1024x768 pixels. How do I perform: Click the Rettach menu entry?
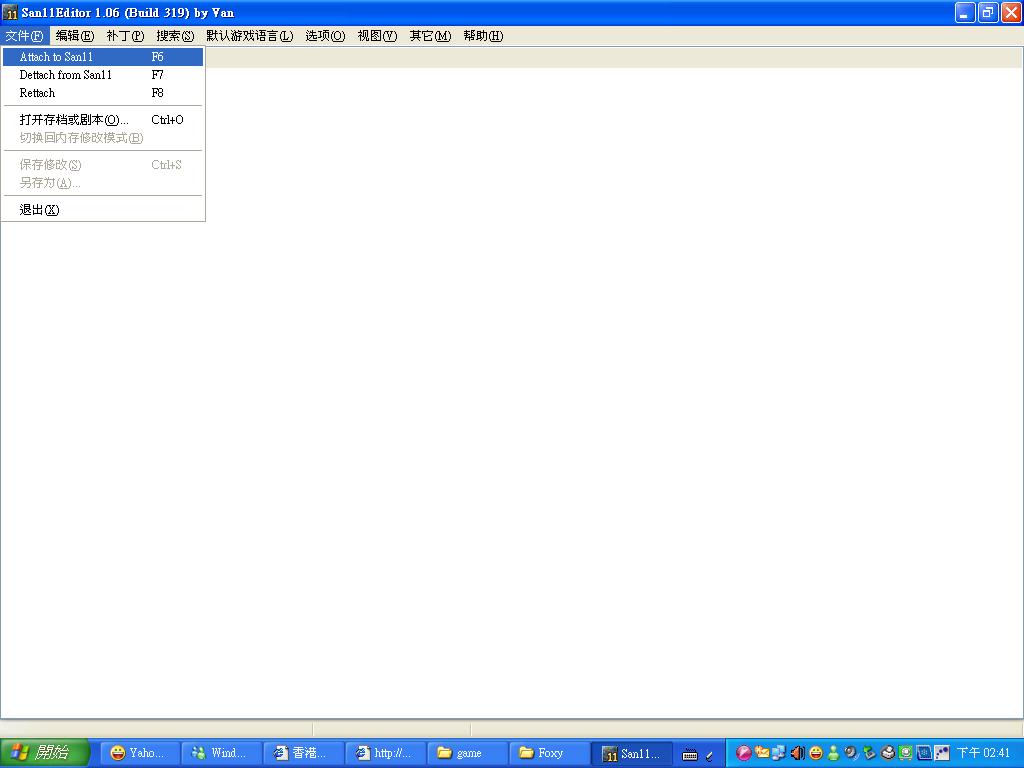tap(38, 93)
